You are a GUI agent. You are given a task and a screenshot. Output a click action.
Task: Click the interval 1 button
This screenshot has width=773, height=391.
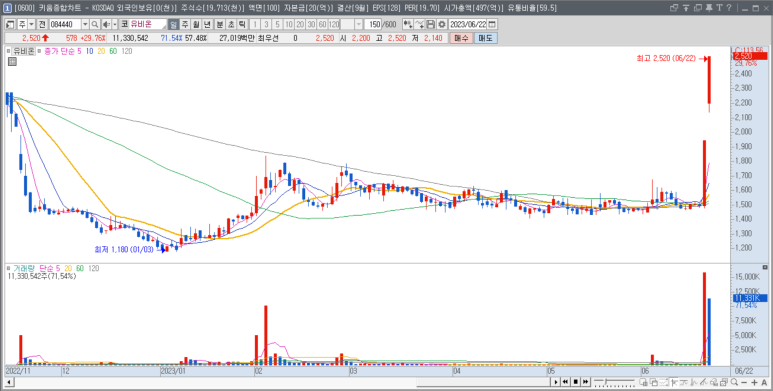[x=255, y=24]
